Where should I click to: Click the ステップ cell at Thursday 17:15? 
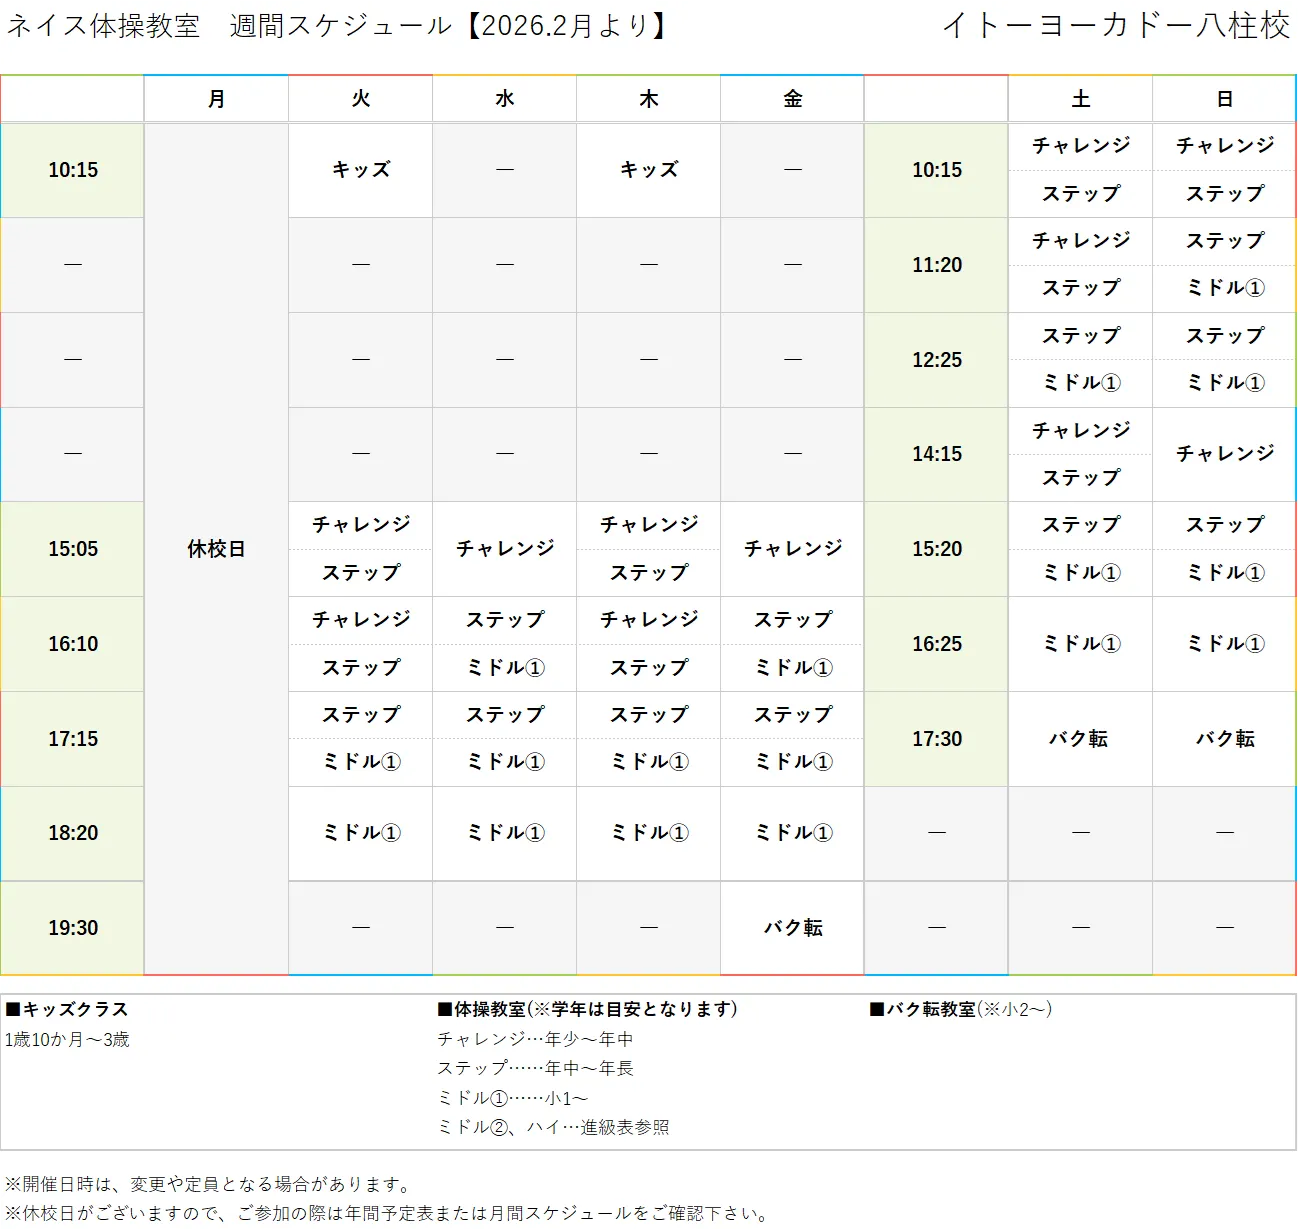click(648, 715)
